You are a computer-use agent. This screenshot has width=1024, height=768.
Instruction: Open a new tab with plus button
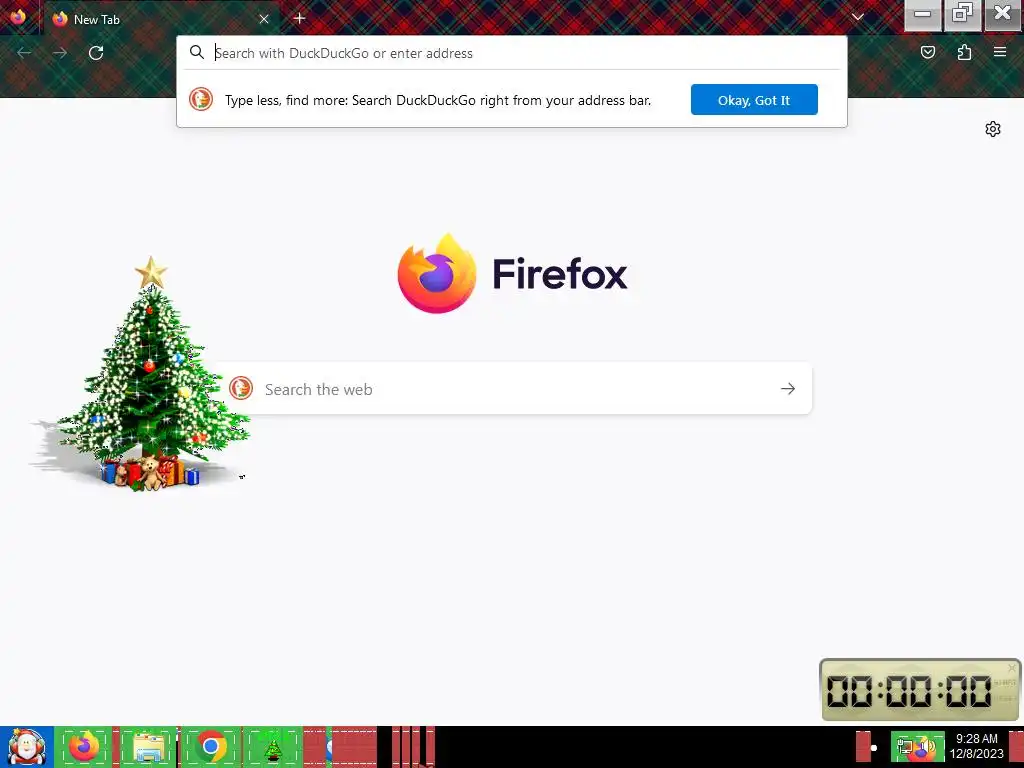coord(299,18)
